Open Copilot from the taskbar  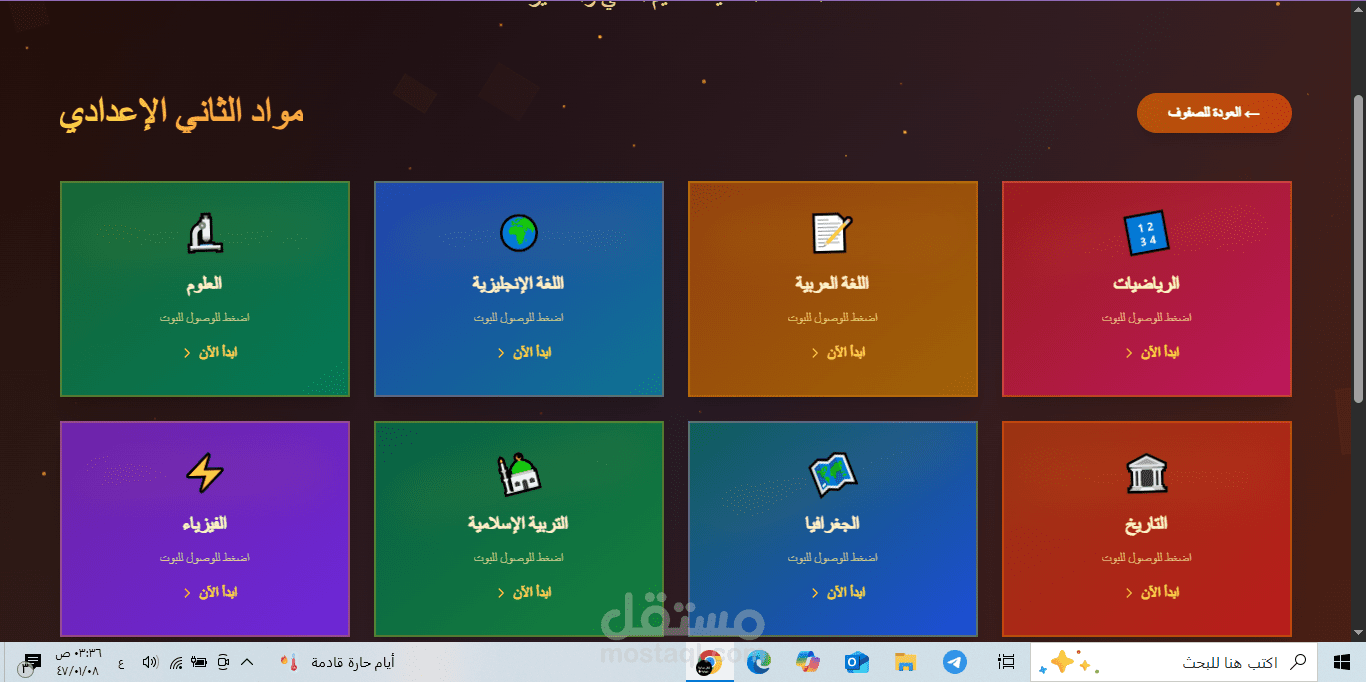pyautogui.click(x=808, y=662)
